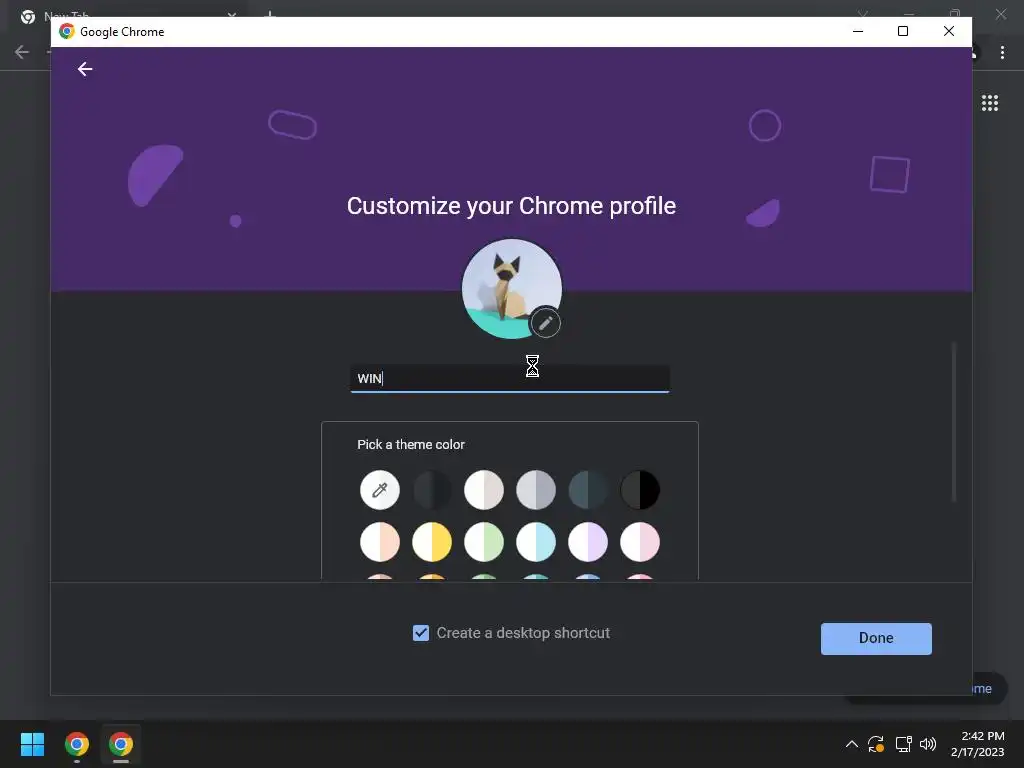Open the Windows Start menu
1024x768 pixels.
pyautogui.click(x=32, y=744)
